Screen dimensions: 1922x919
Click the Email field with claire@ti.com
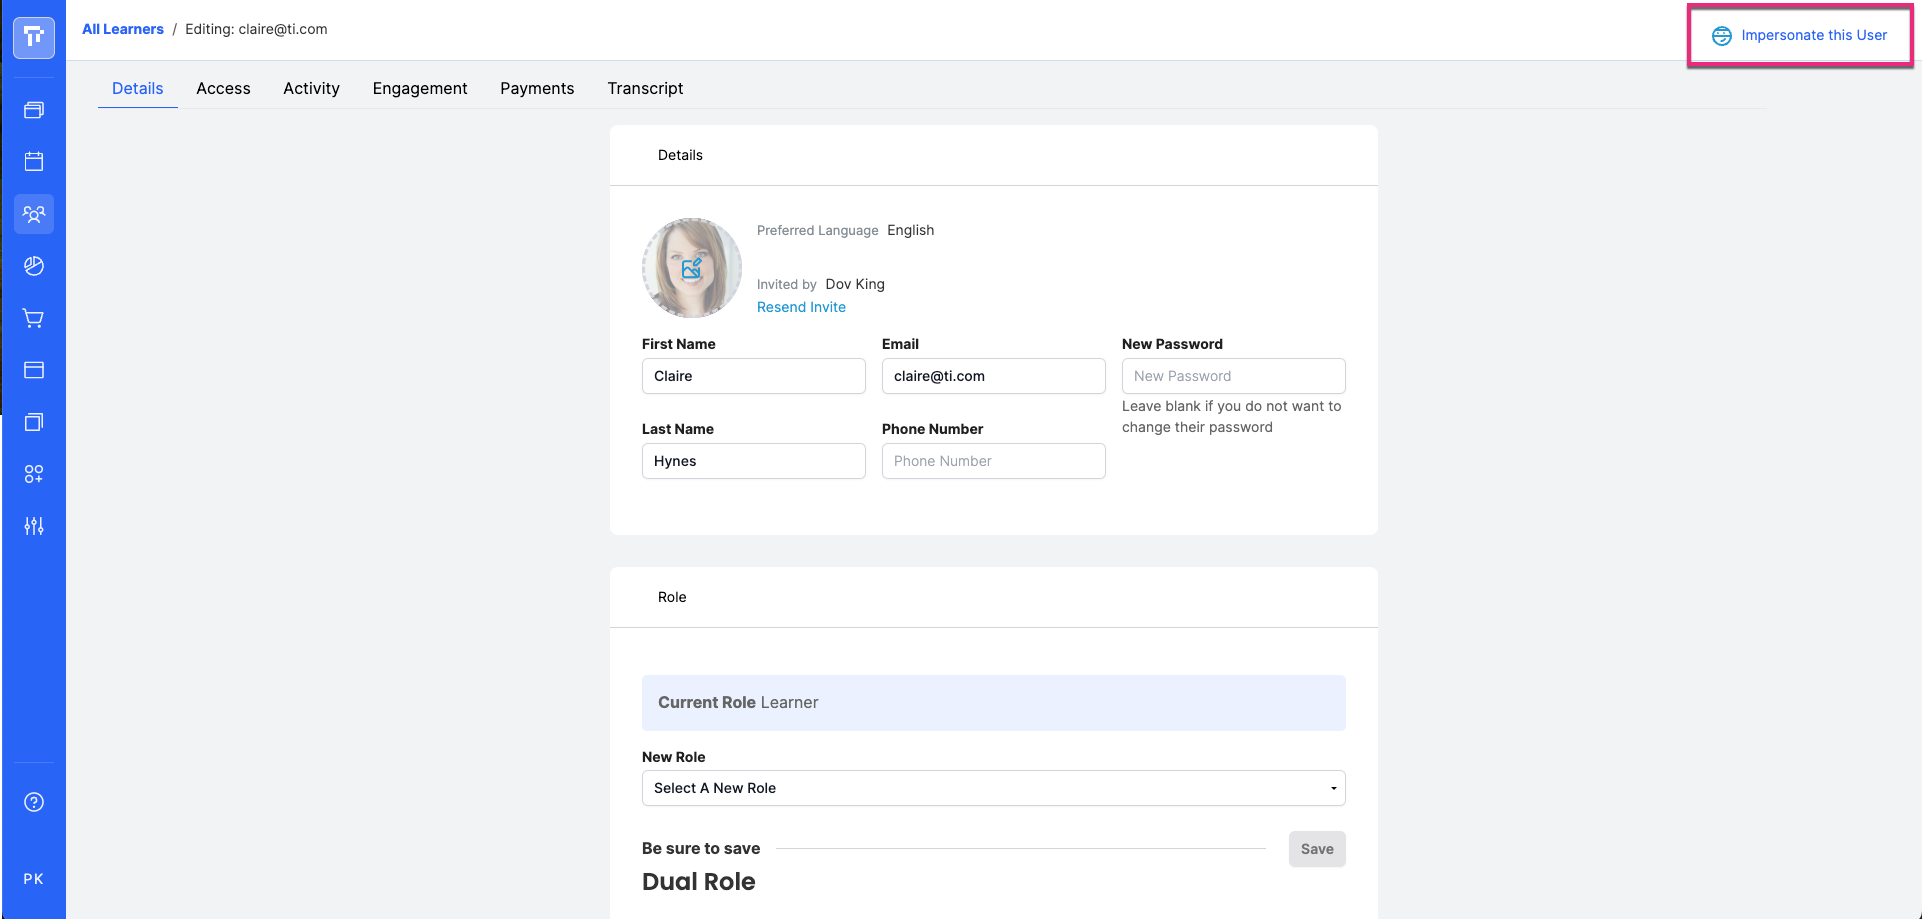pyautogui.click(x=994, y=376)
